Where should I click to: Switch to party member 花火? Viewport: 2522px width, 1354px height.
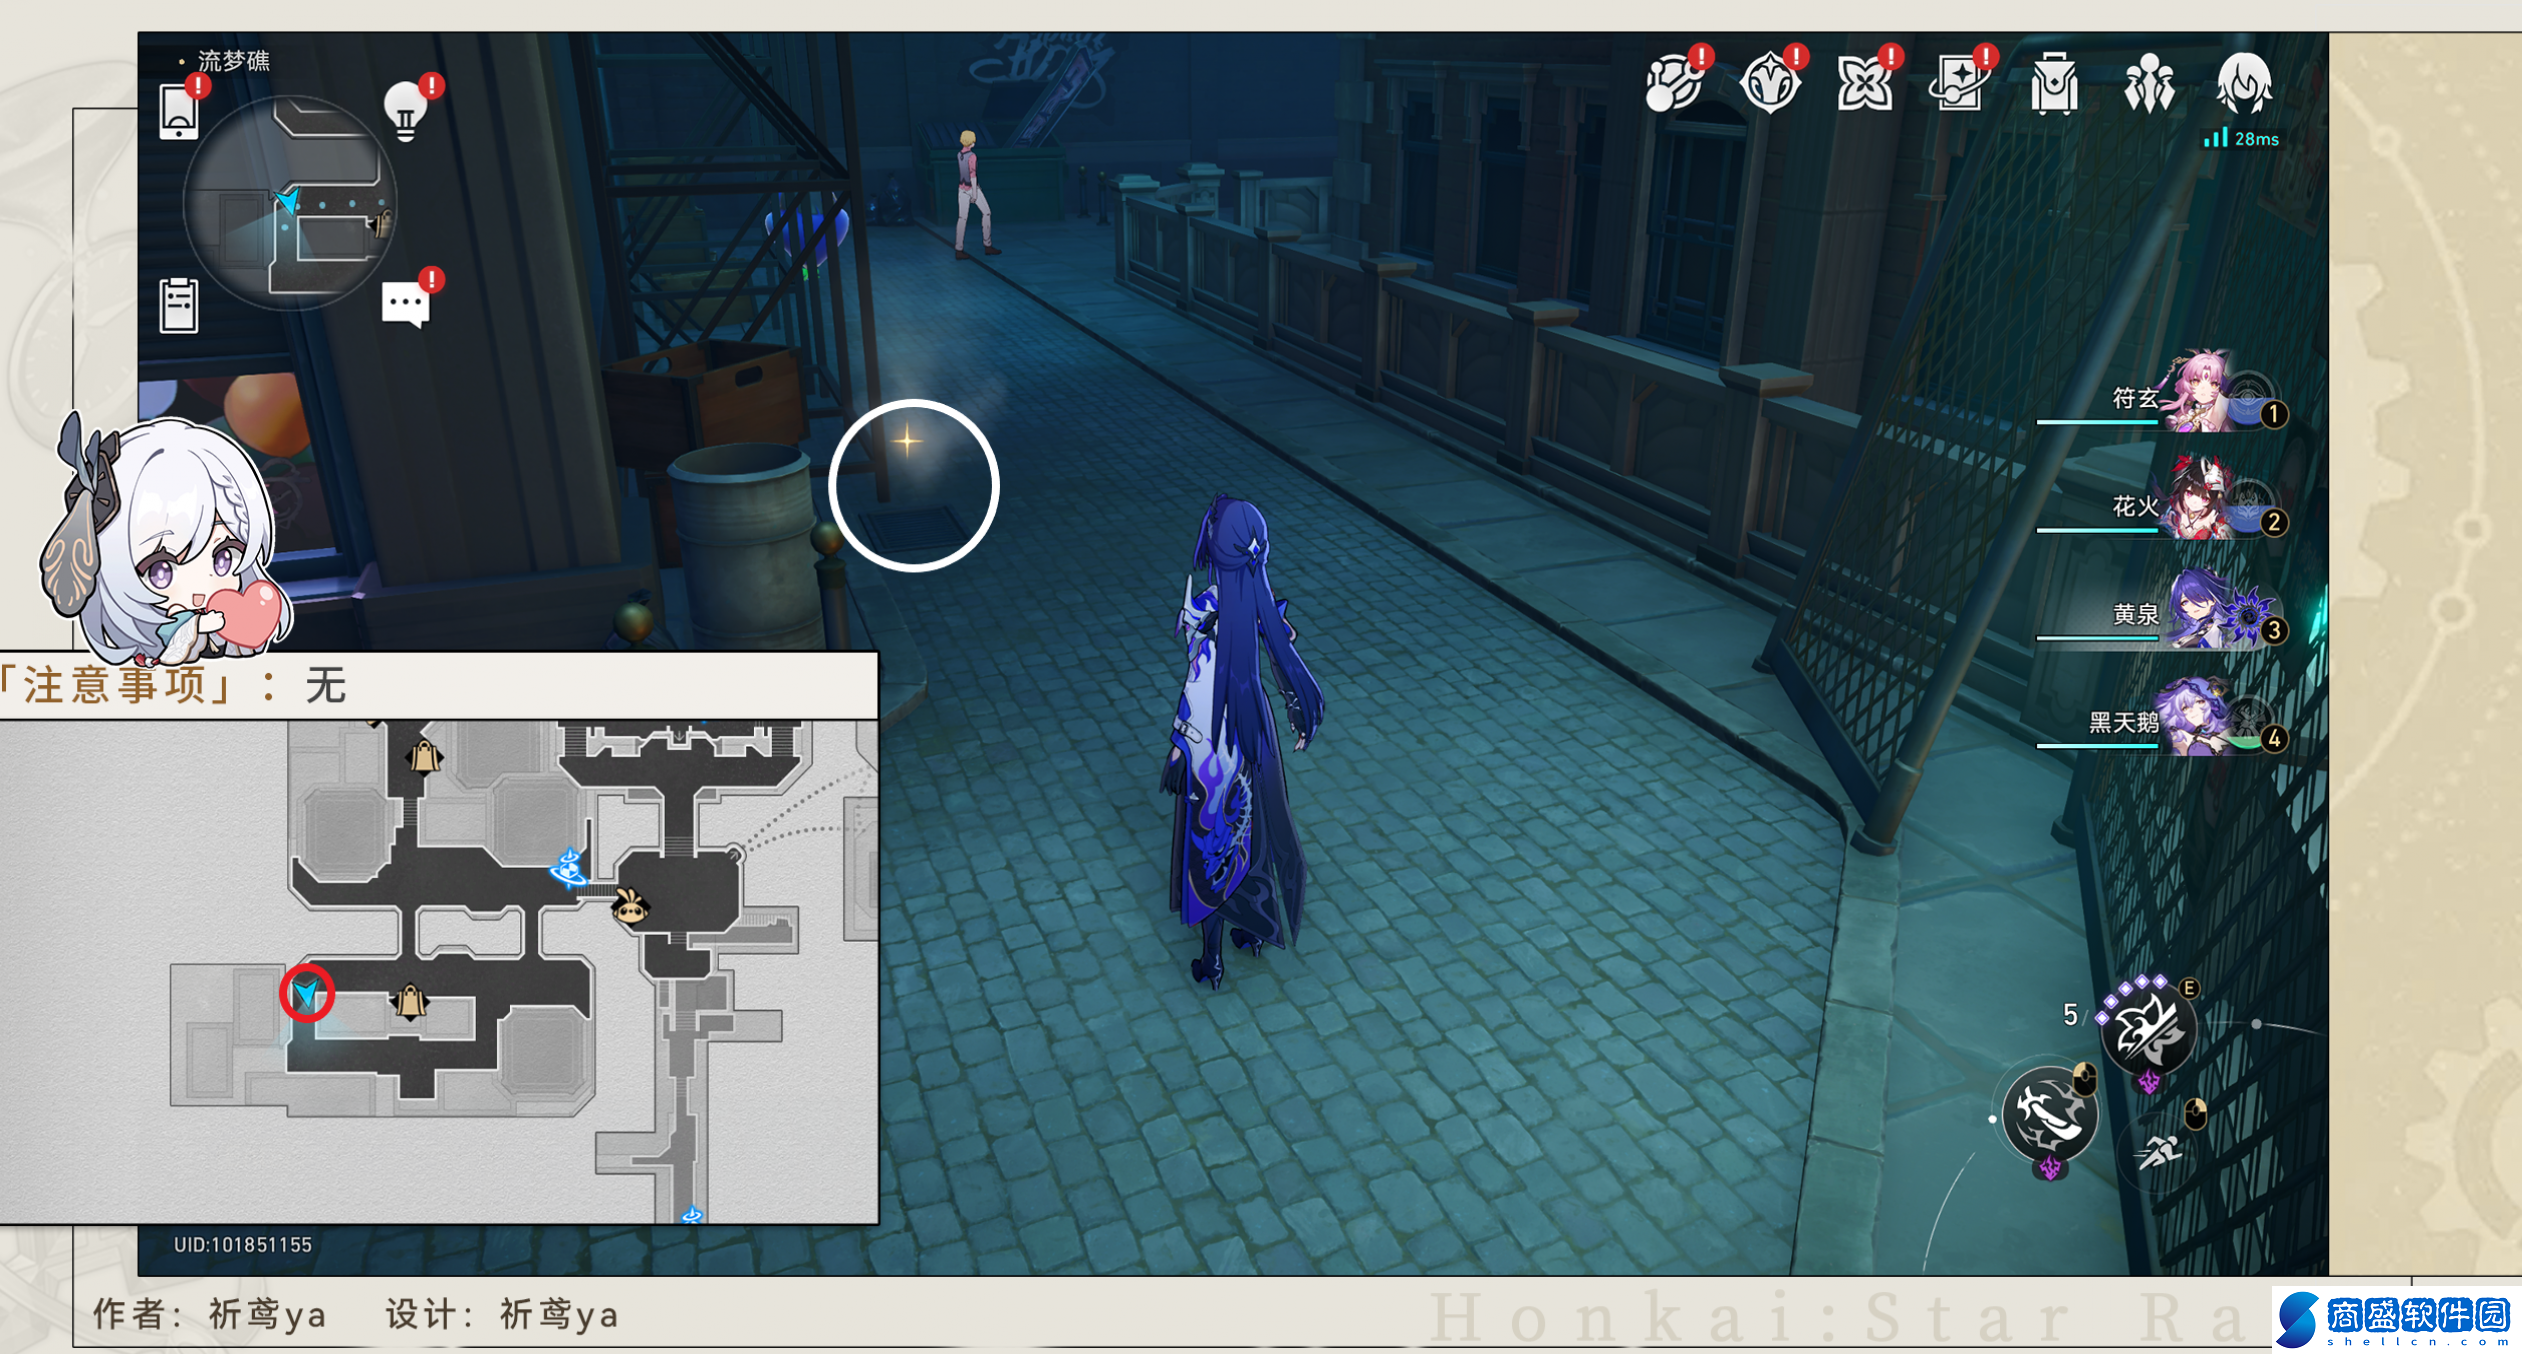click(x=2200, y=499)
